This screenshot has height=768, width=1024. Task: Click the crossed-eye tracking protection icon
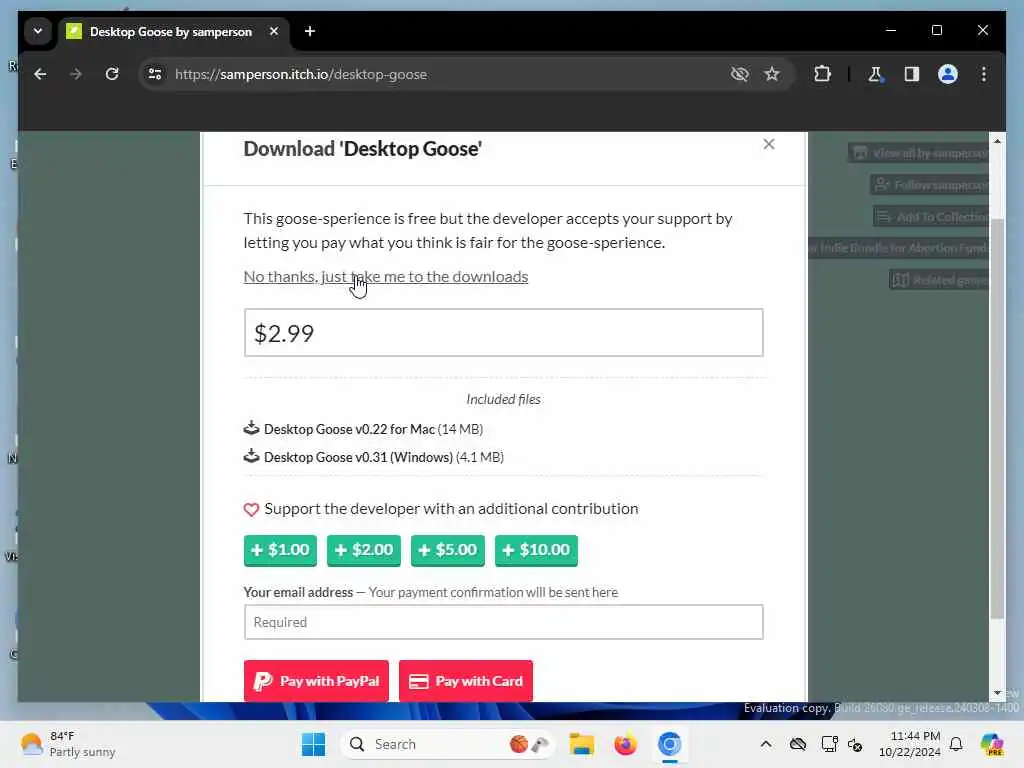[739, 74]
